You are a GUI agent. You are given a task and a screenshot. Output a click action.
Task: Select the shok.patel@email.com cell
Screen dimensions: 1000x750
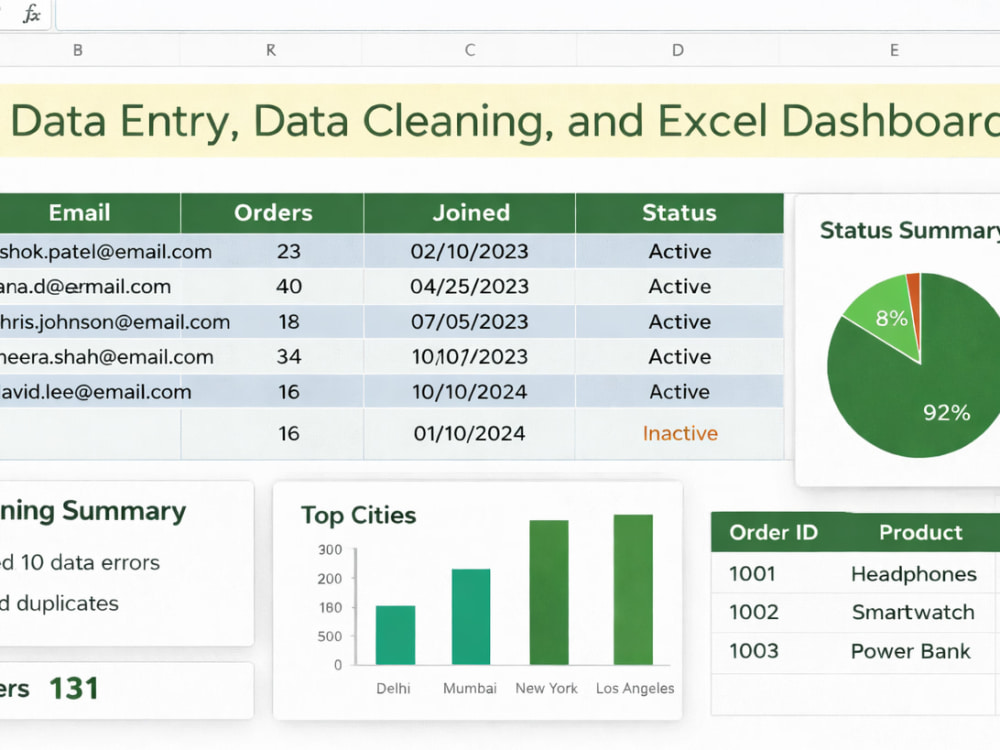click(90, 251)
